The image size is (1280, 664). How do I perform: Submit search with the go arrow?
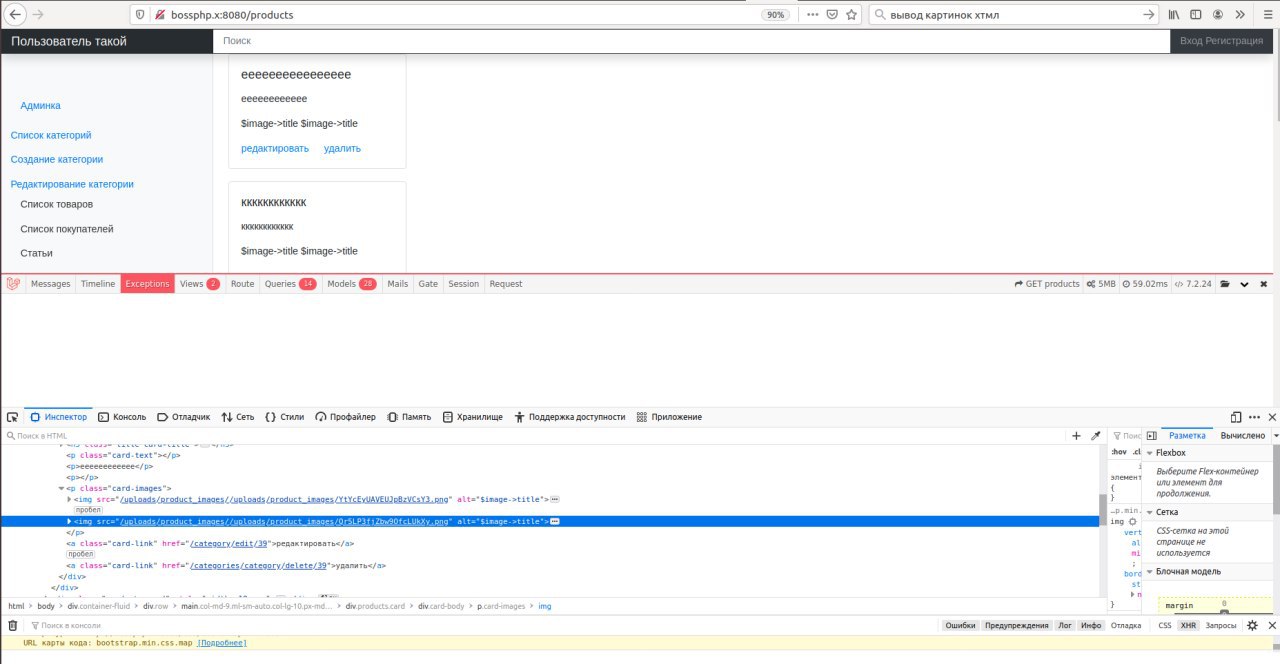click(x=1149, y=15)
